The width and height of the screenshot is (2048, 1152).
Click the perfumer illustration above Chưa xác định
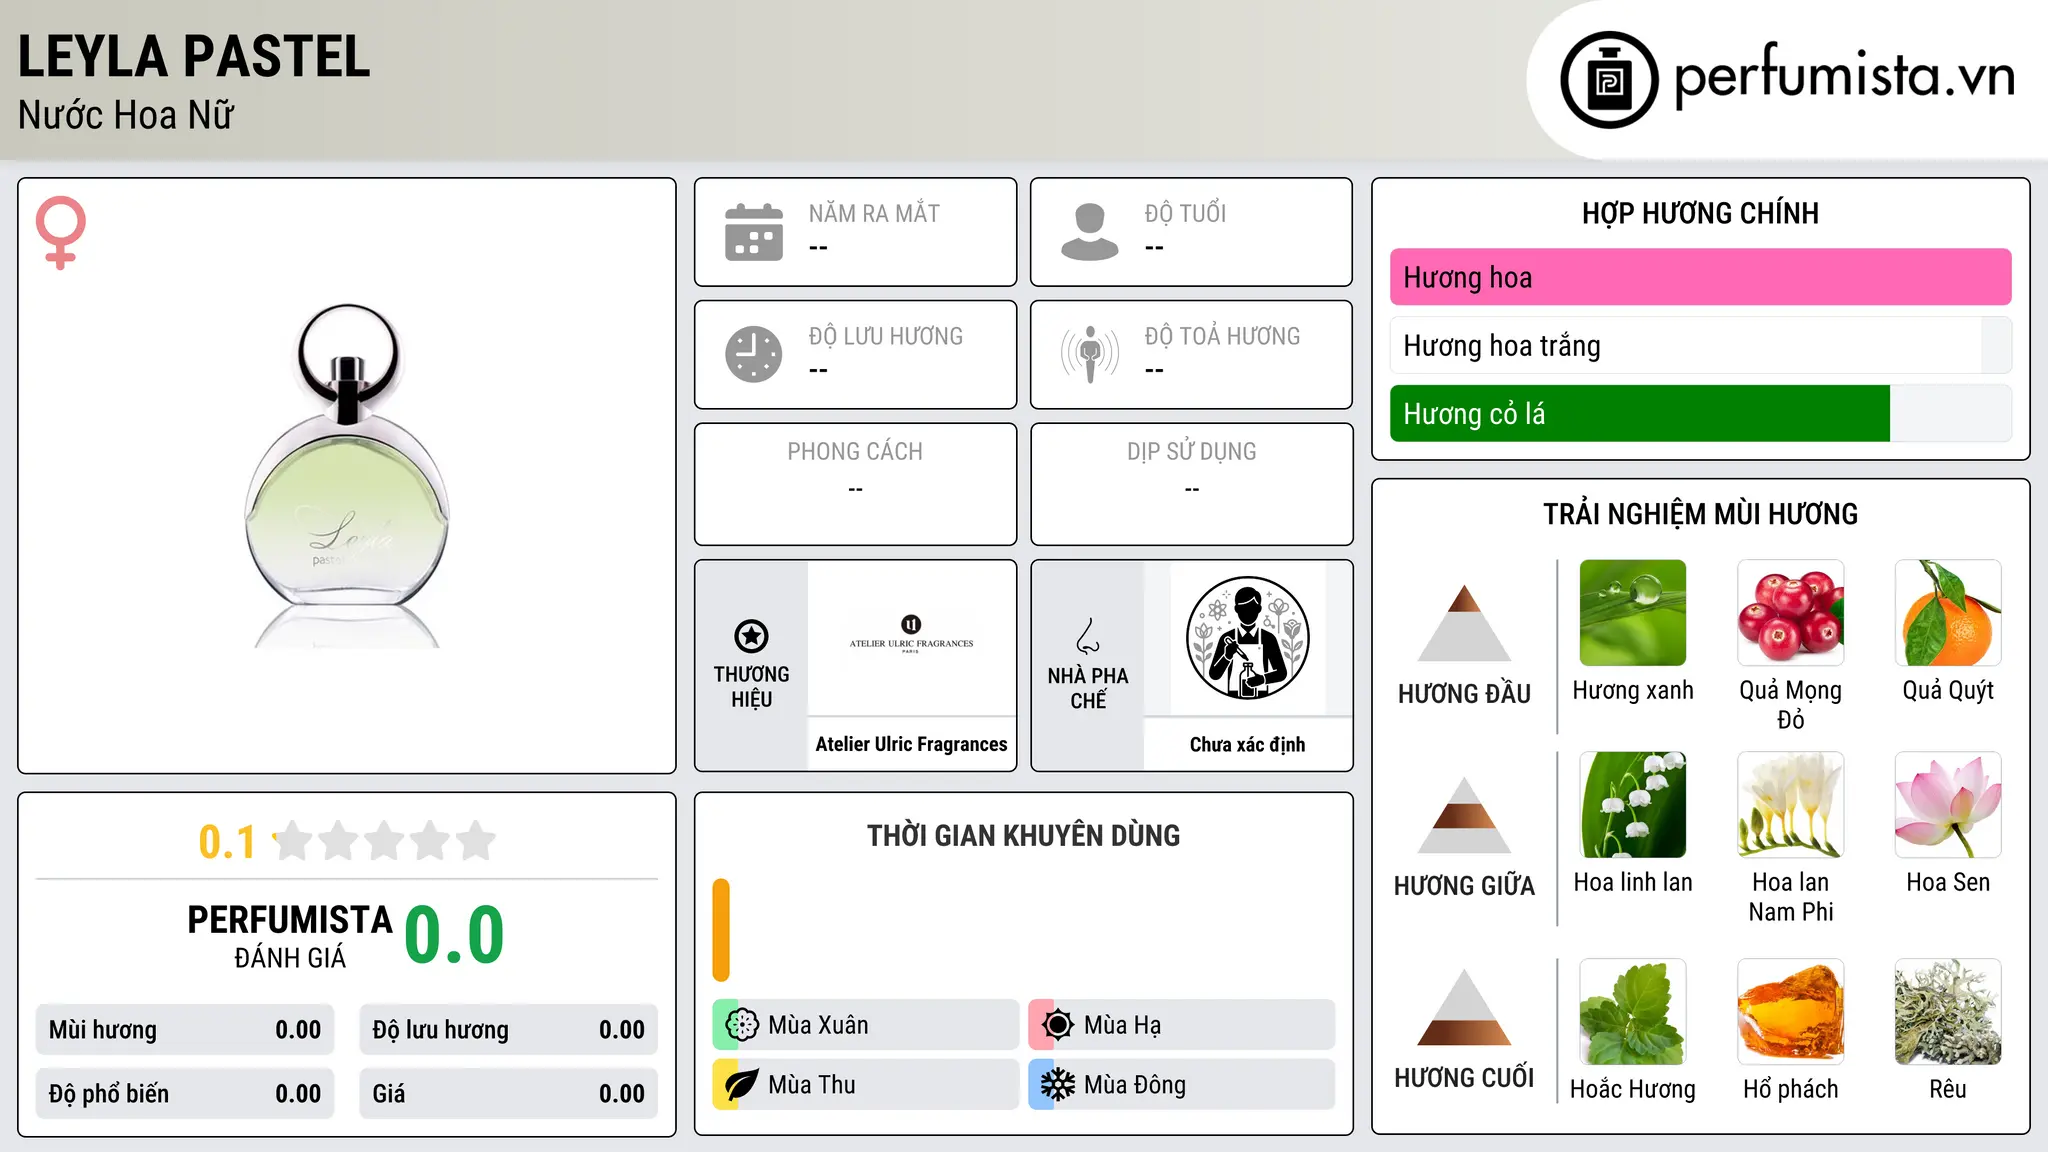tap(1247, 638)
